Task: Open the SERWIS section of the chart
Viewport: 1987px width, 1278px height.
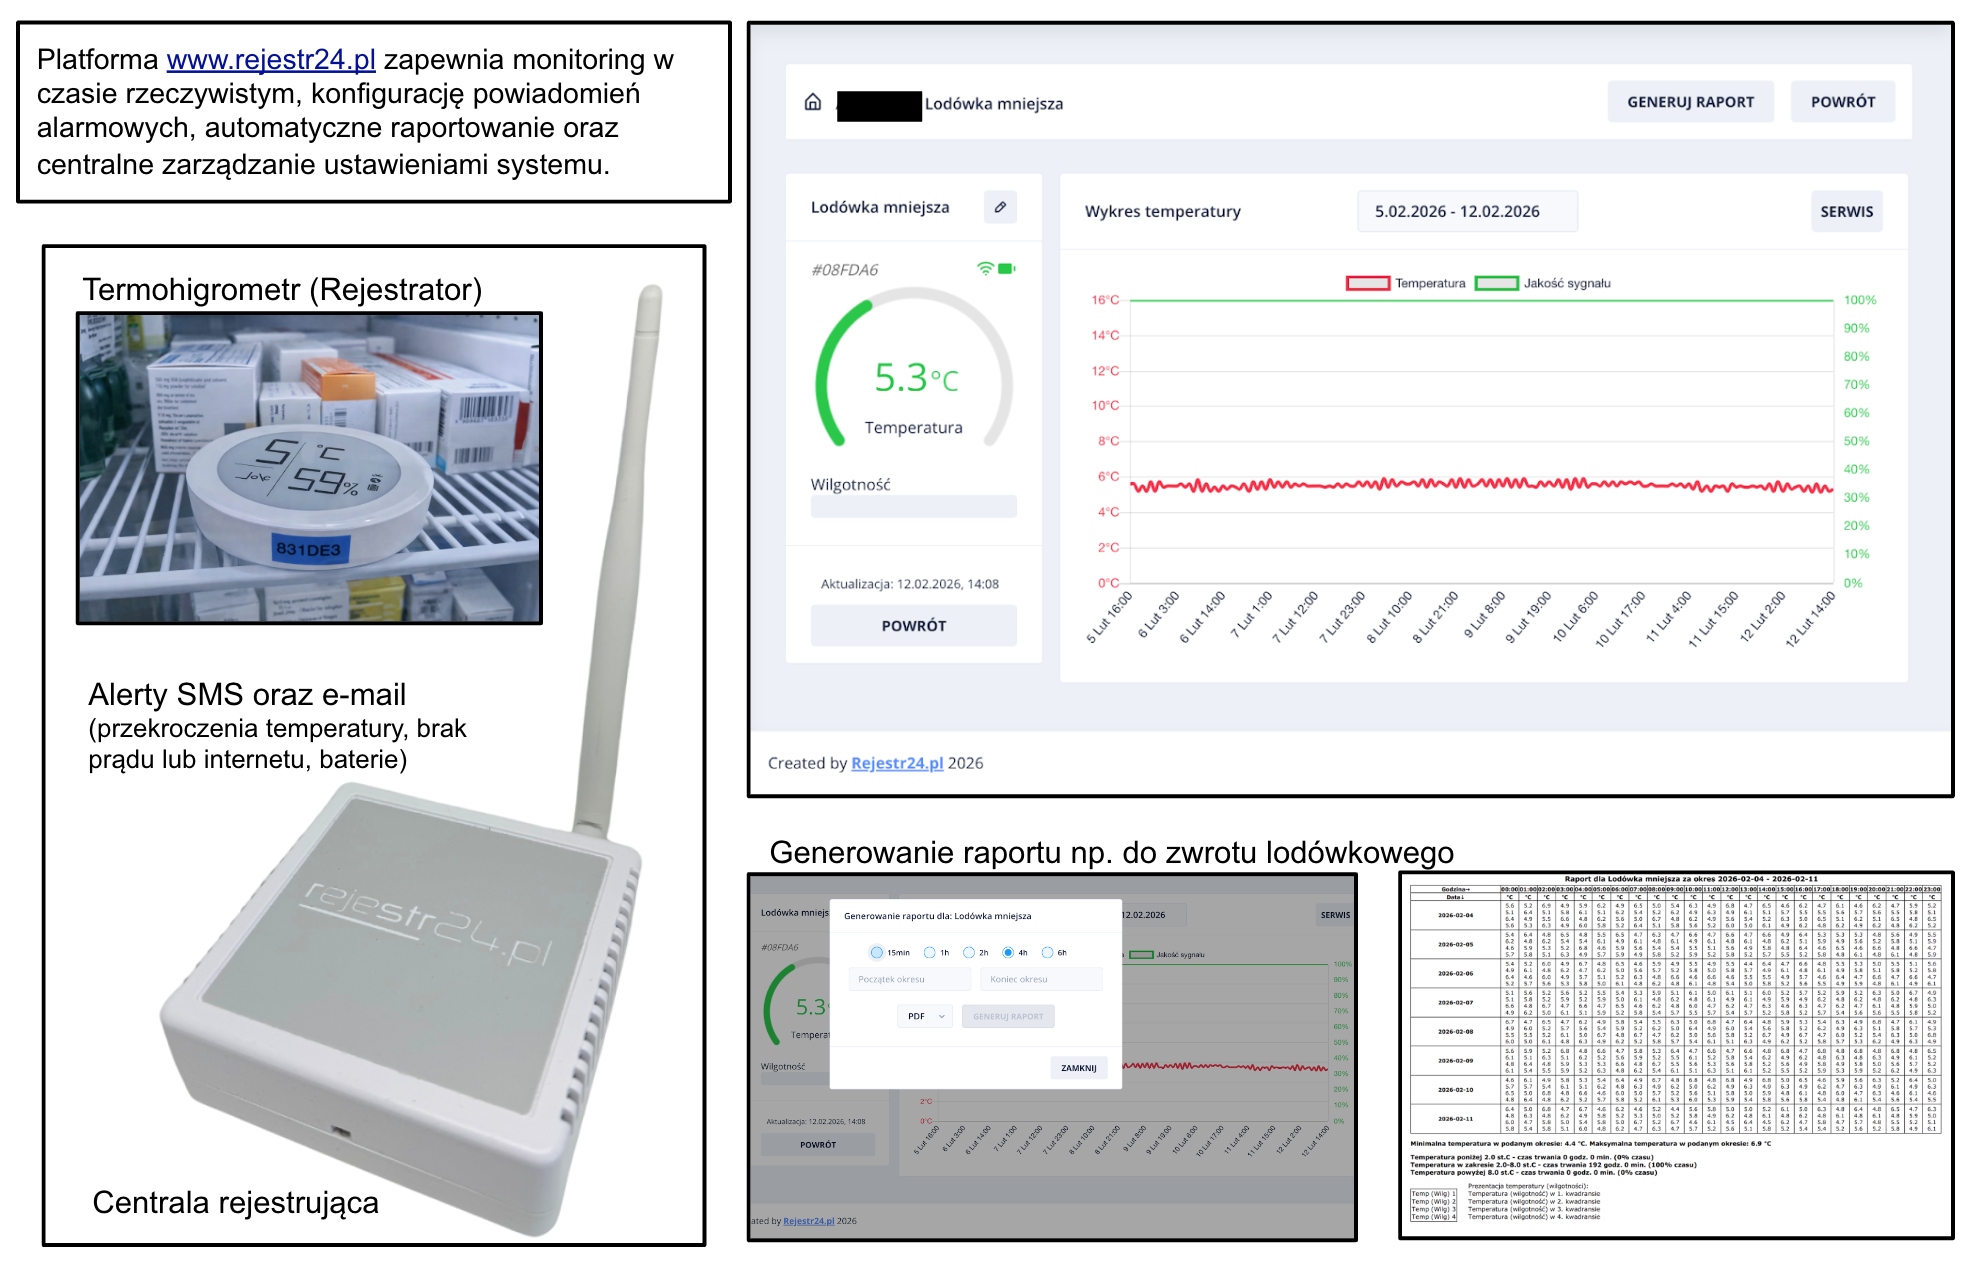Action: click(1846, 211)
